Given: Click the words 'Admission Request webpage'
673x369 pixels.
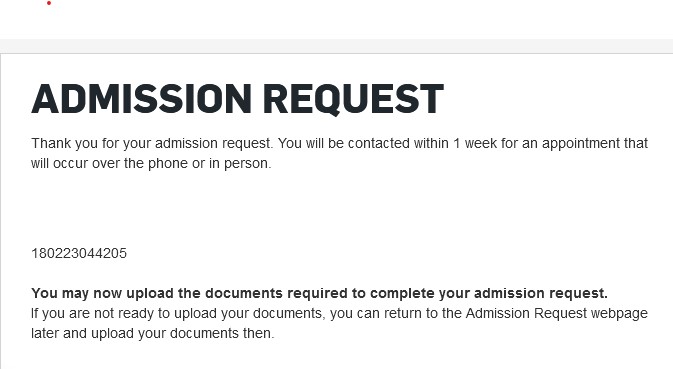Looking at the screenshot, I should pos(557,313).
